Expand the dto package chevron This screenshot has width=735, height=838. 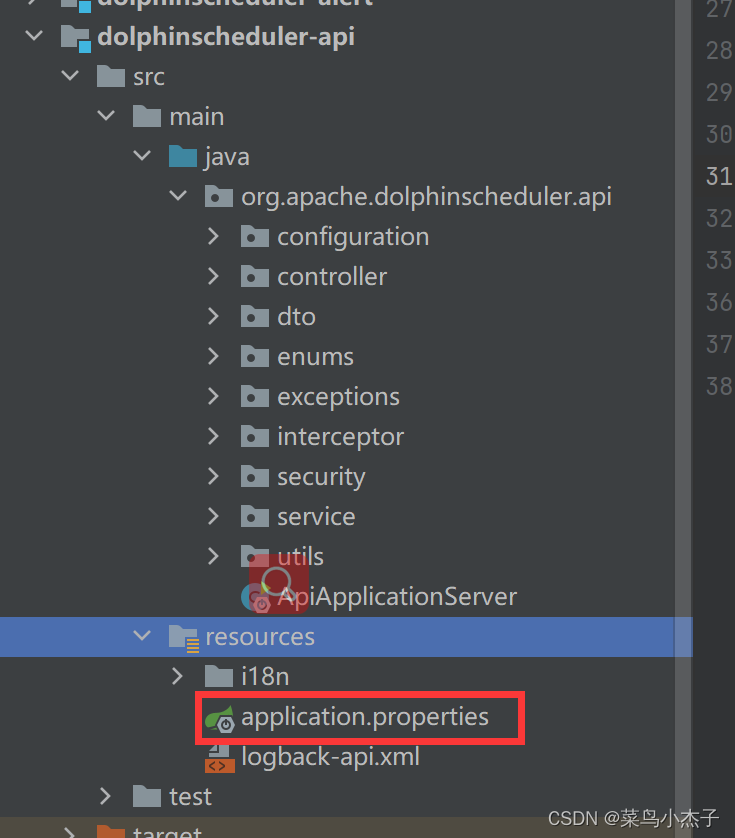(x=213, y=316)
